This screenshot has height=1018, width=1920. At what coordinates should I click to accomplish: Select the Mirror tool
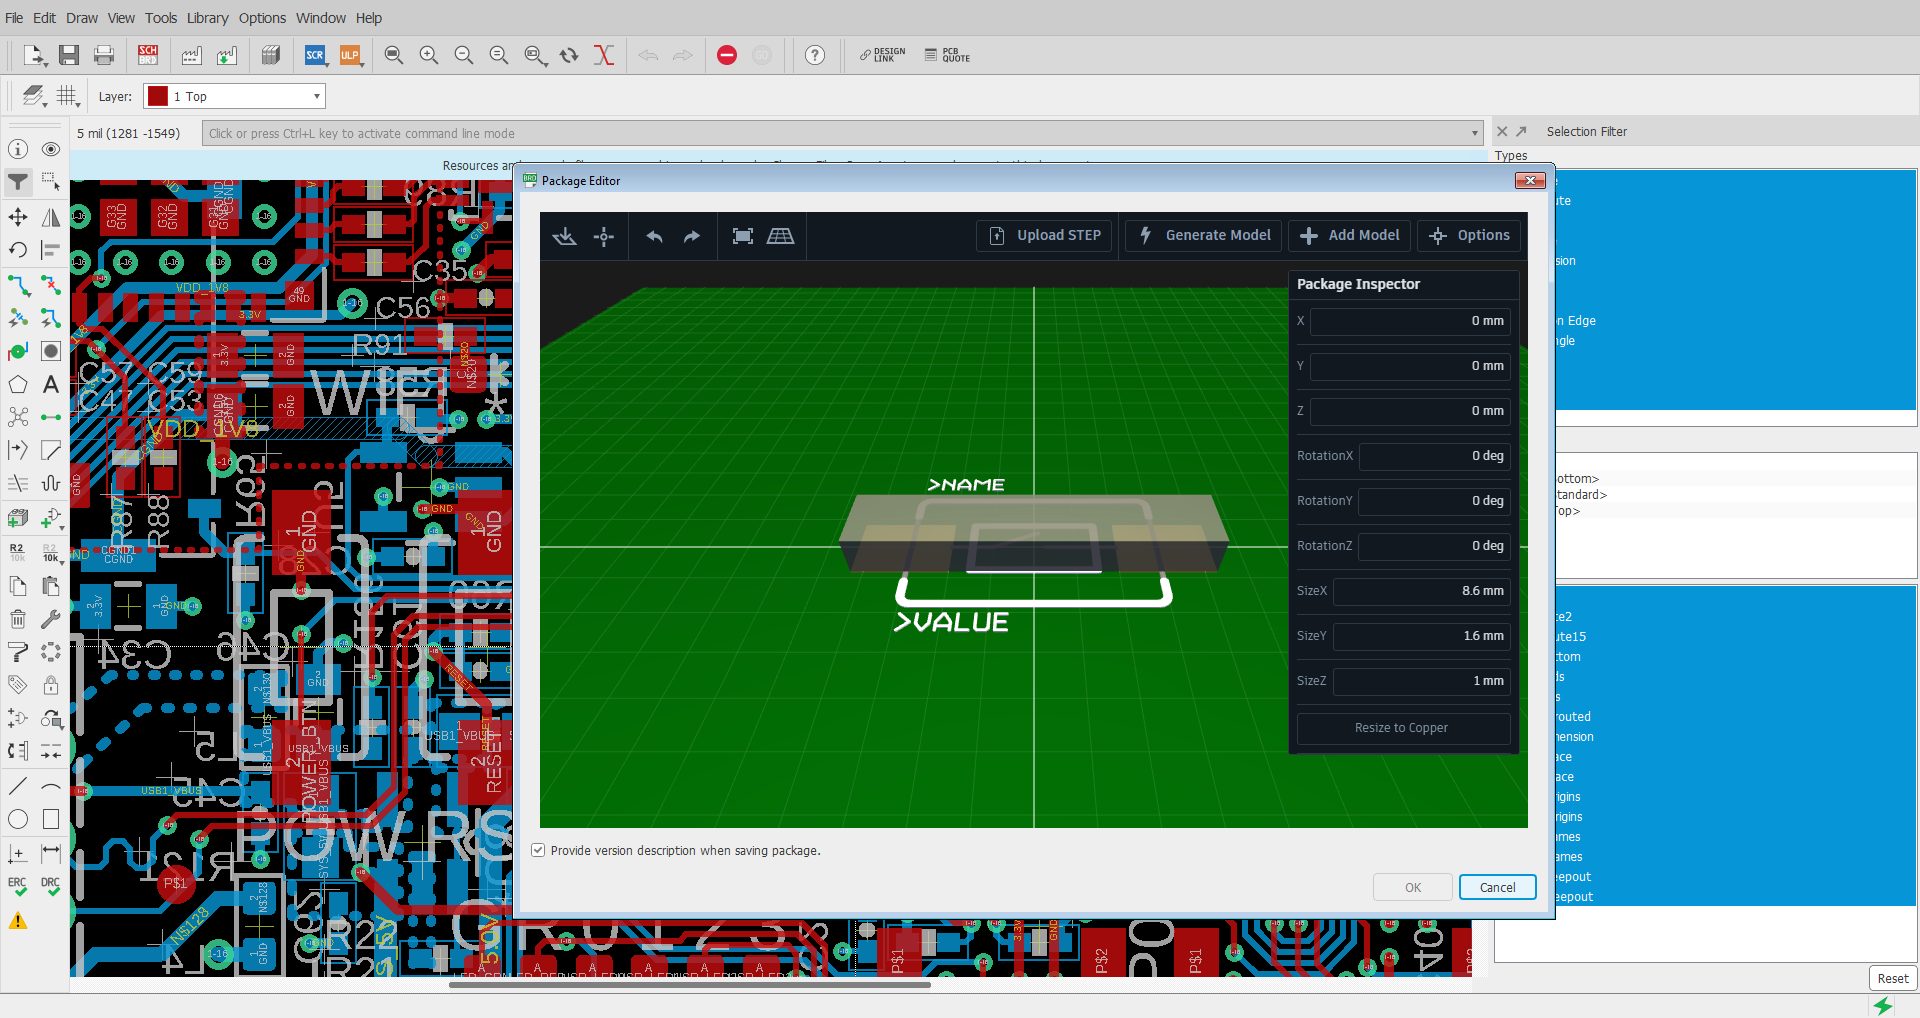(50, 217)
